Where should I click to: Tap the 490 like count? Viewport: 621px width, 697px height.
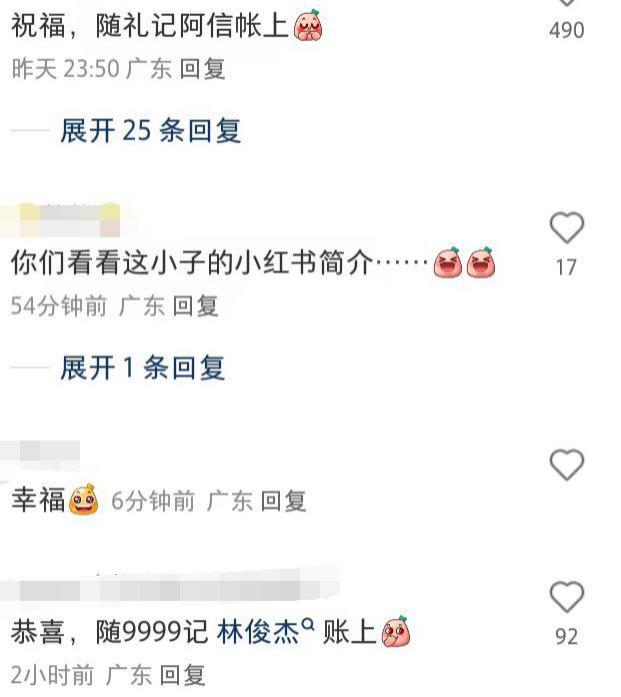point(566,30)
